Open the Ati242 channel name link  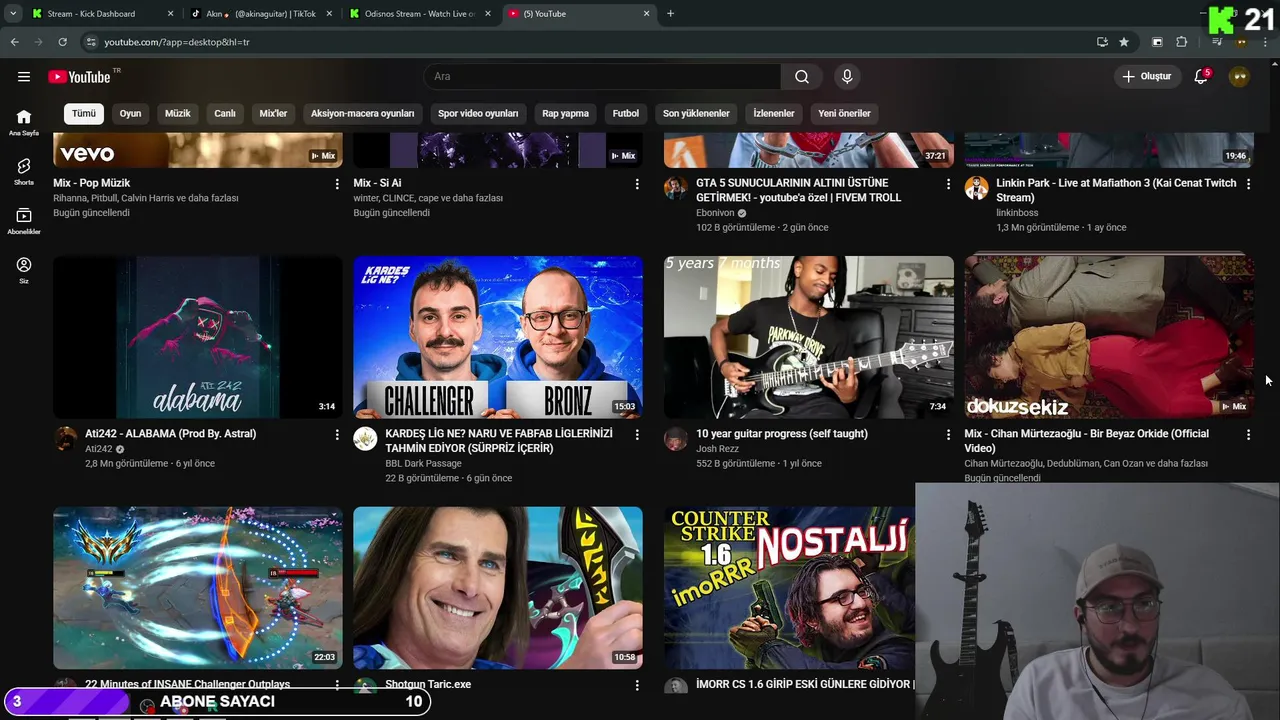pos(99,449)
